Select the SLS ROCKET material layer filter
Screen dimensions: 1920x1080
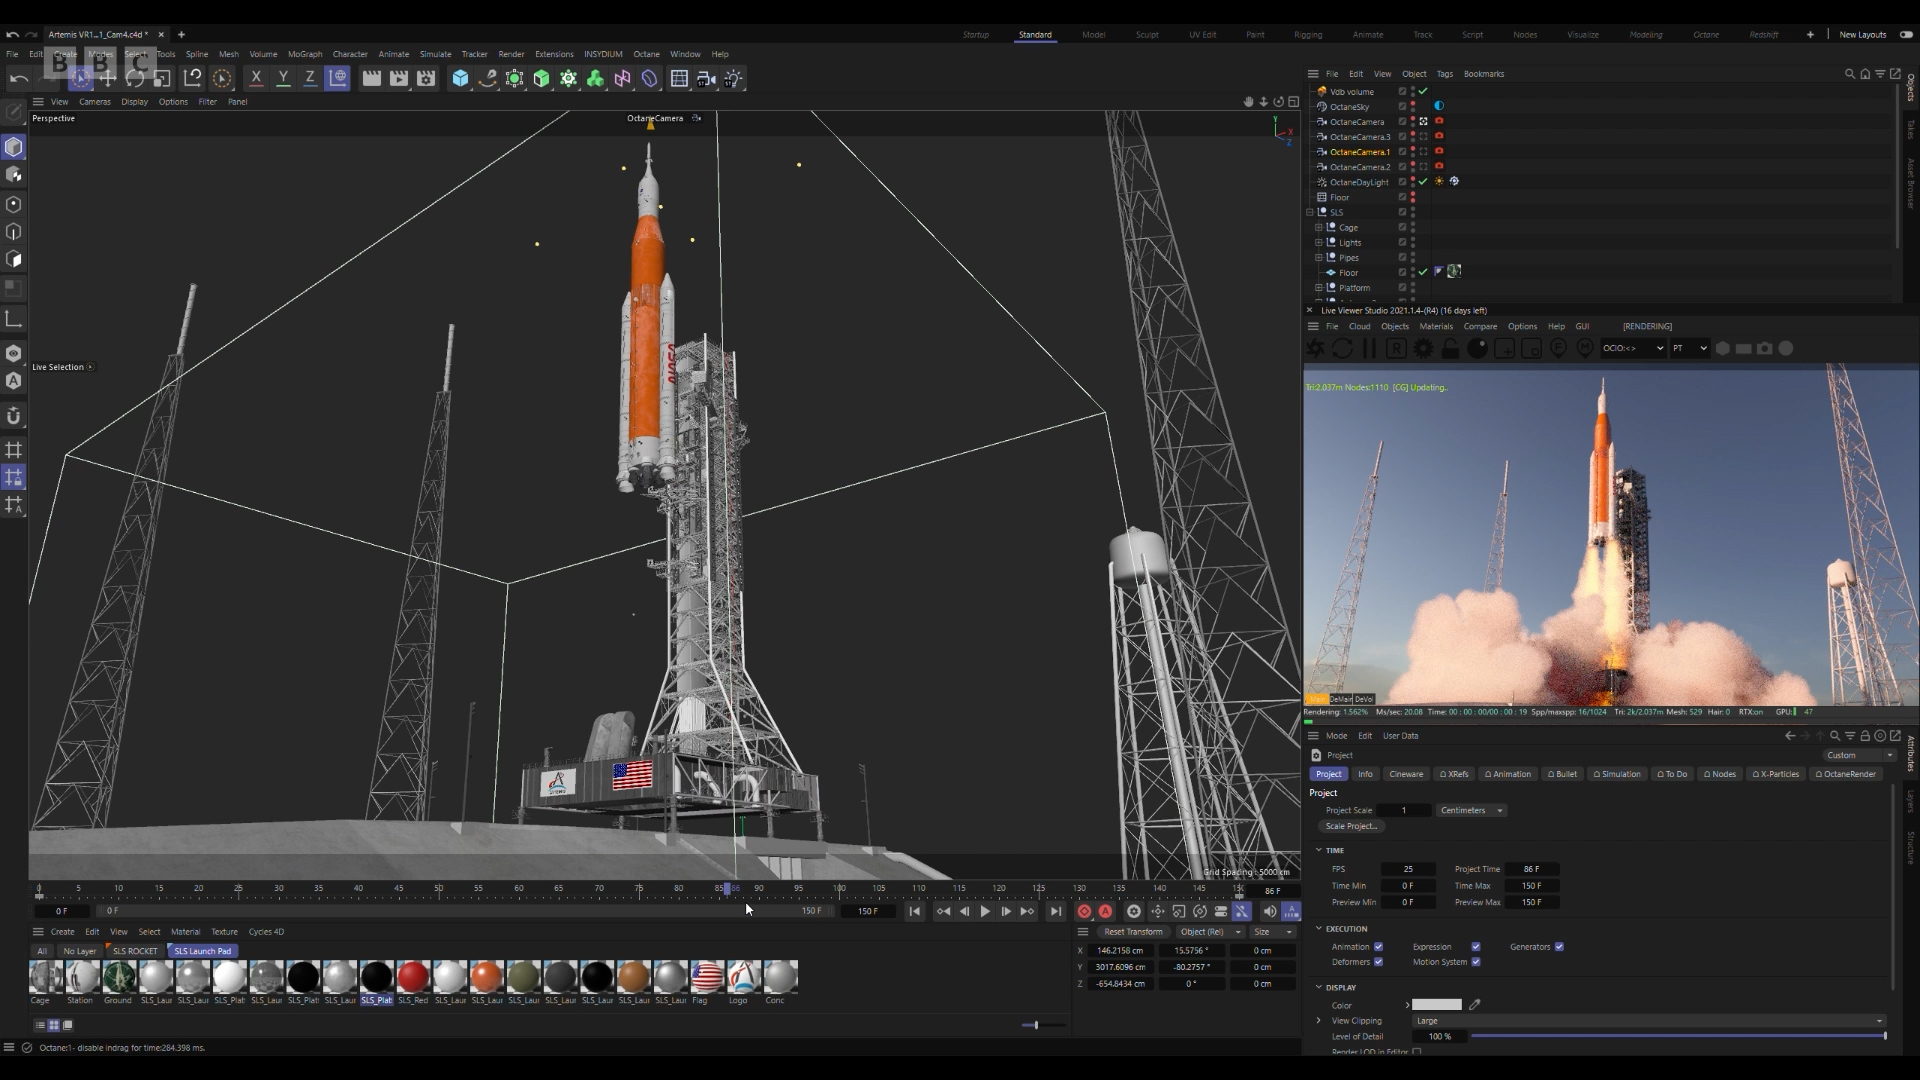pos(134,951)
